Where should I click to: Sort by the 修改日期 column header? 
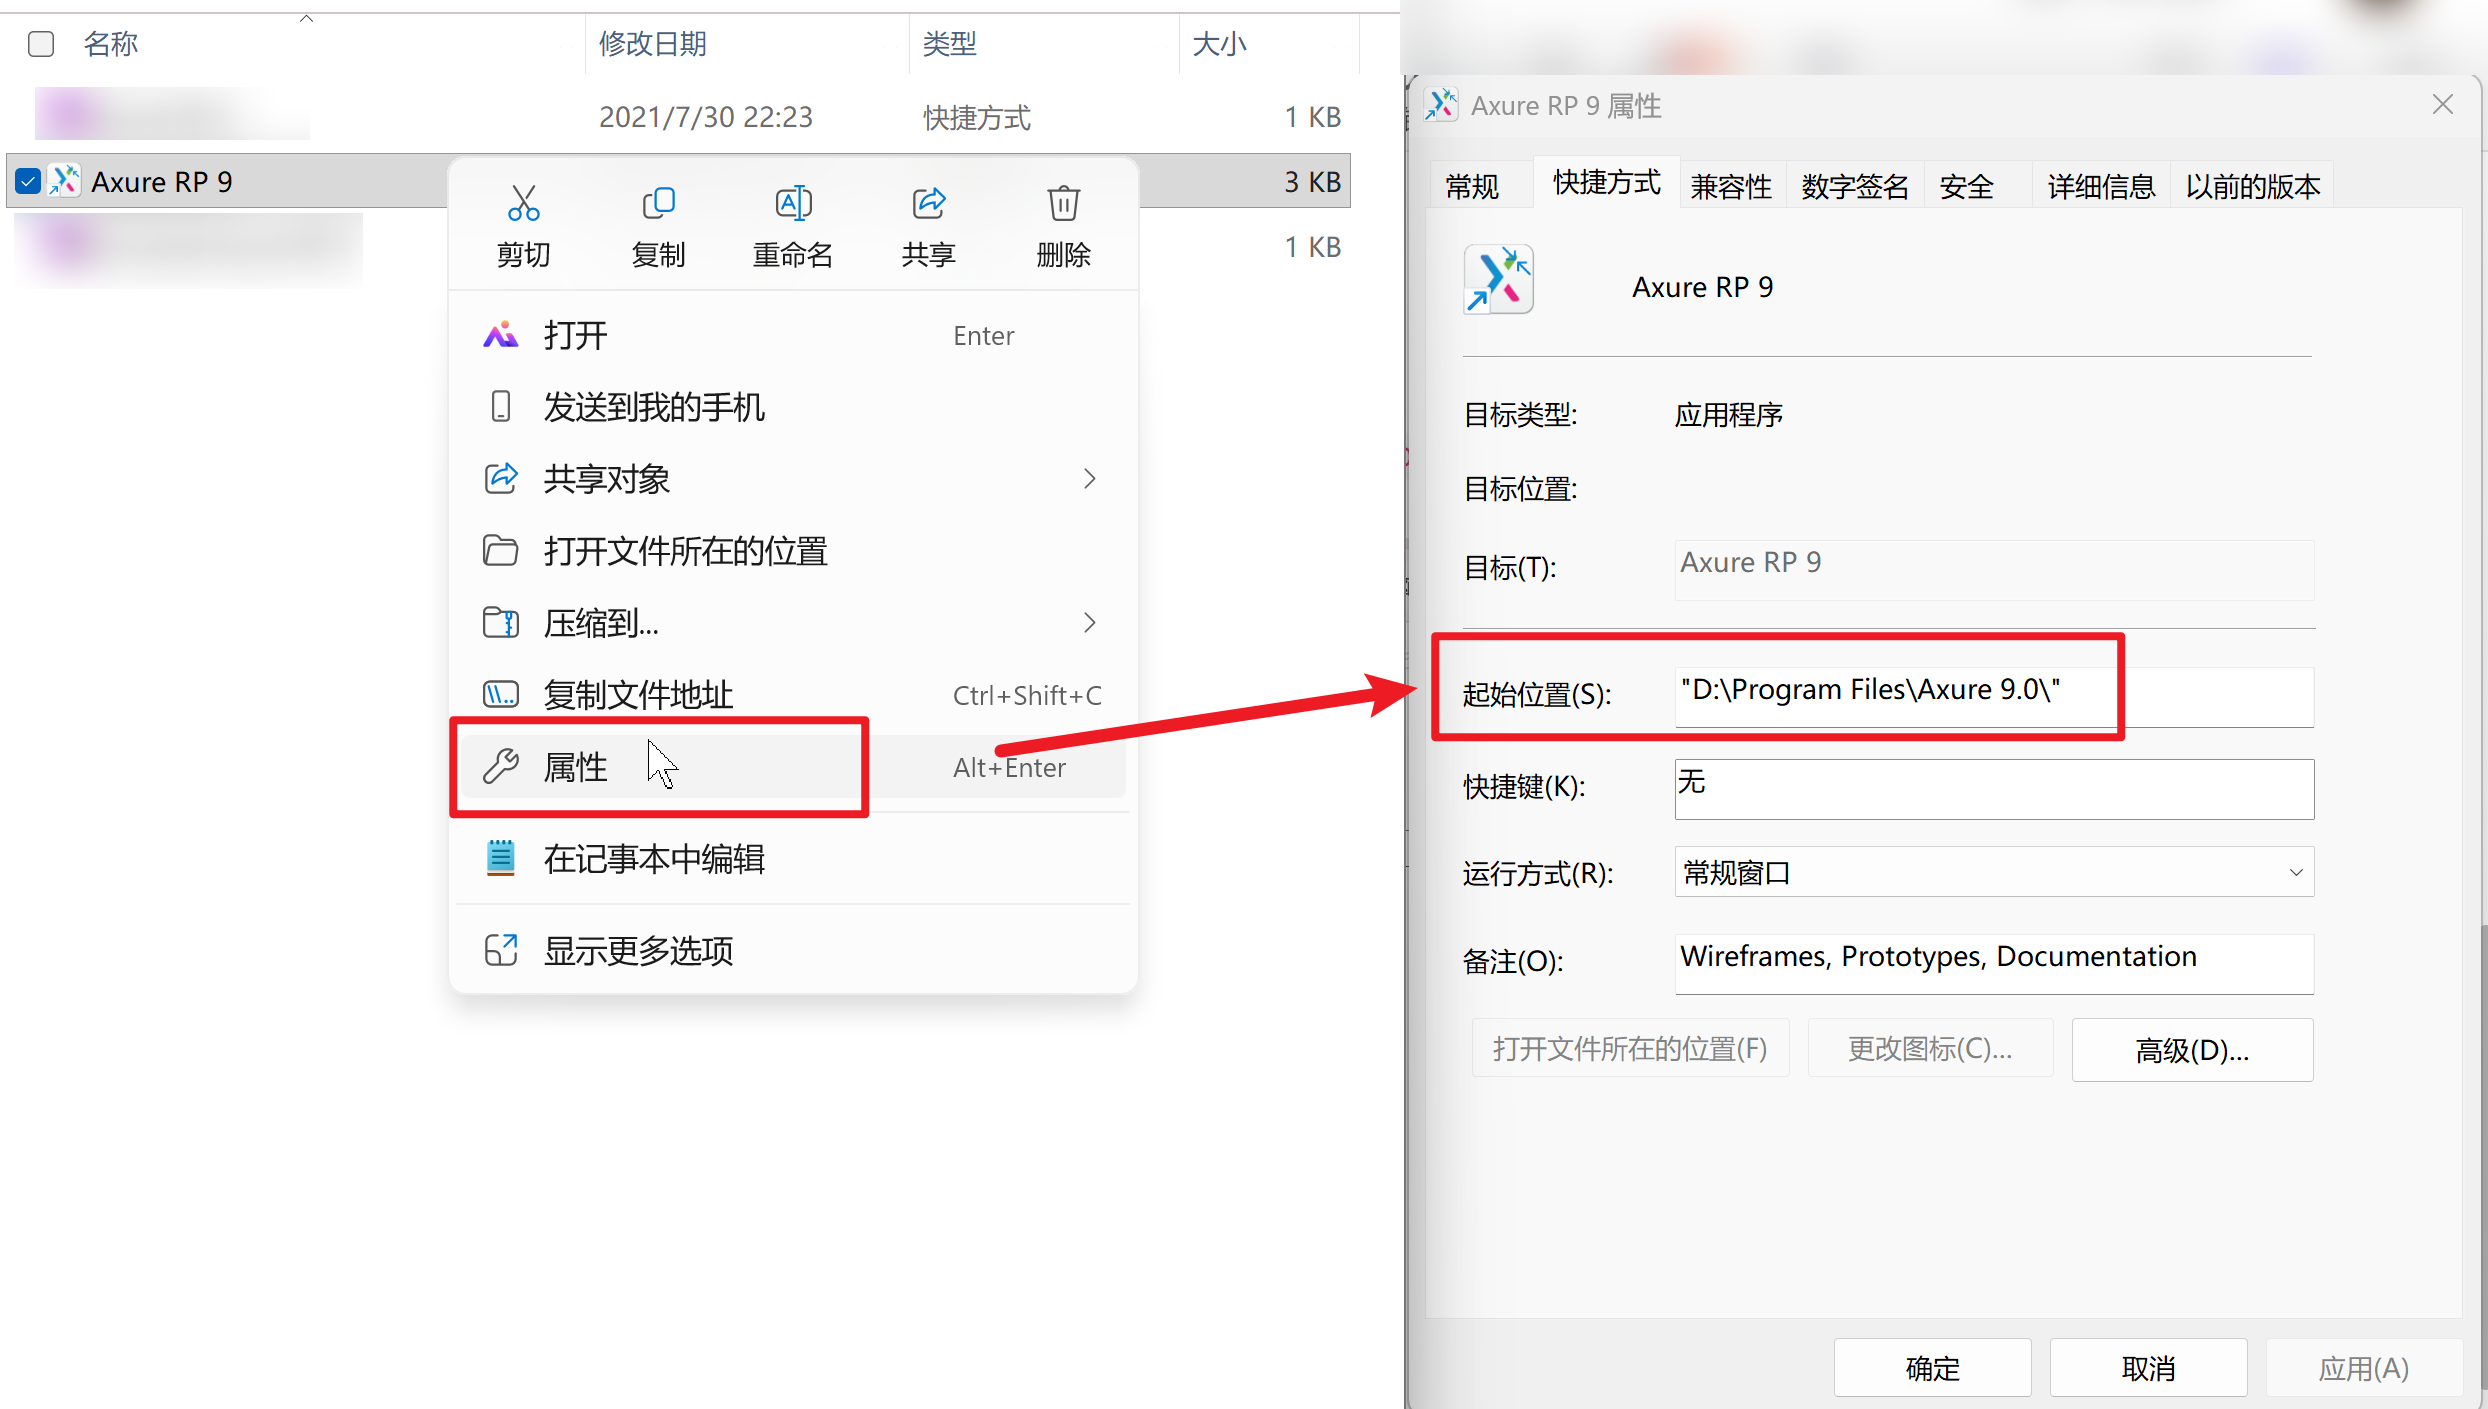coord(652,44)
